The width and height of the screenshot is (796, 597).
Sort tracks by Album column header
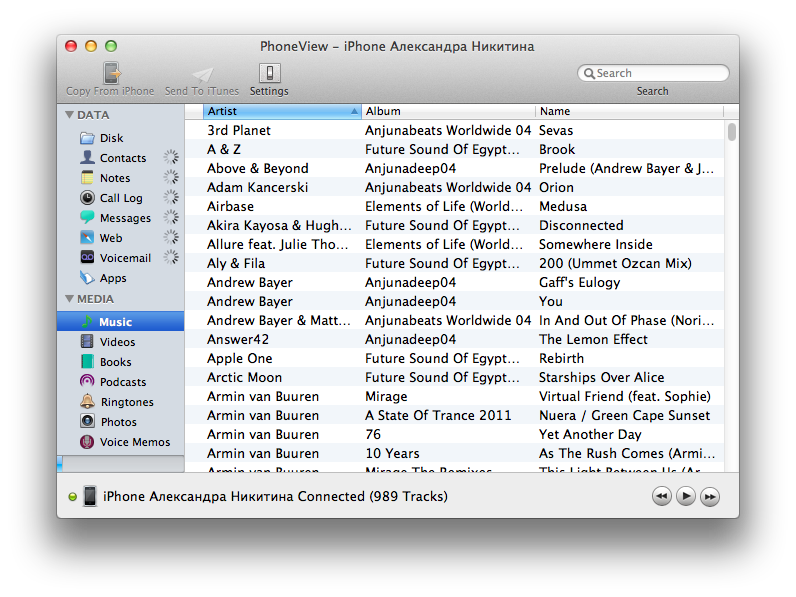point(447,111)
